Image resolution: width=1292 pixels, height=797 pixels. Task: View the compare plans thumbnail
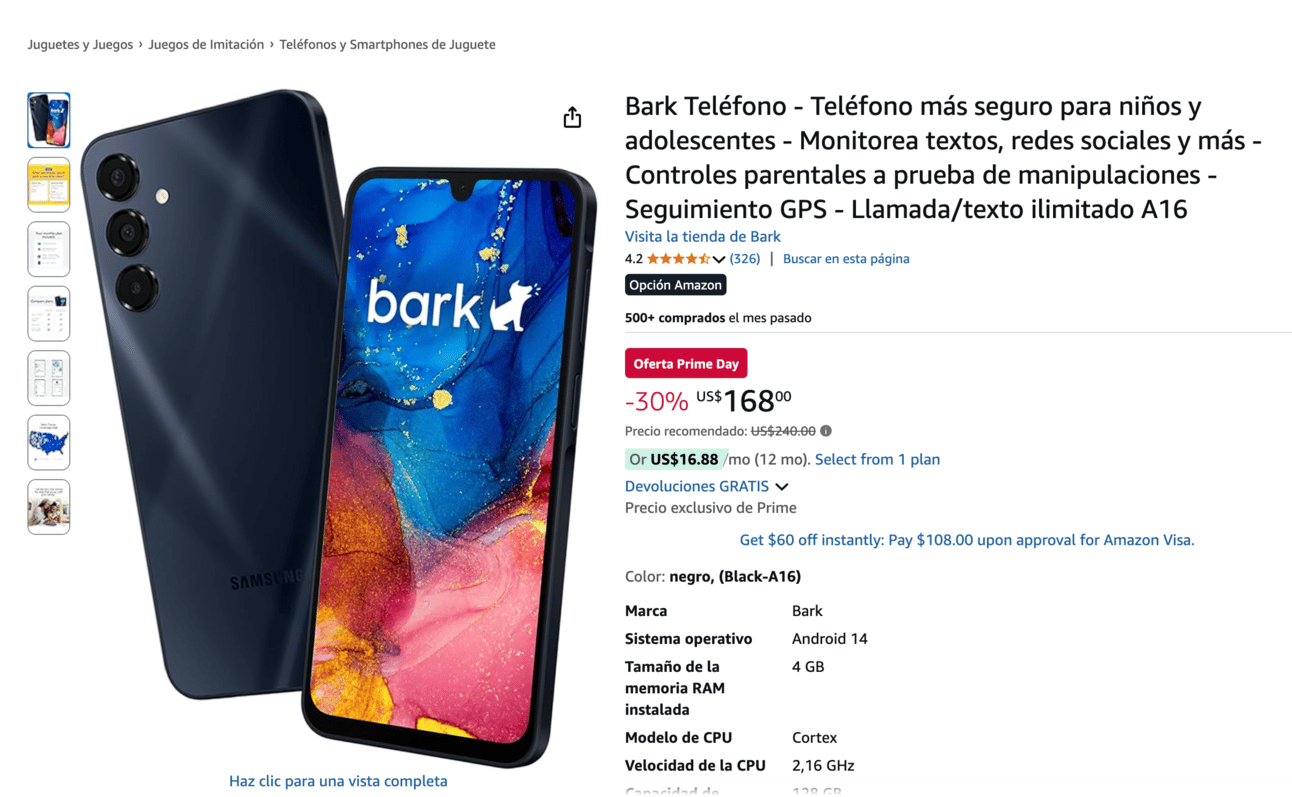click(x=49, y=314)
